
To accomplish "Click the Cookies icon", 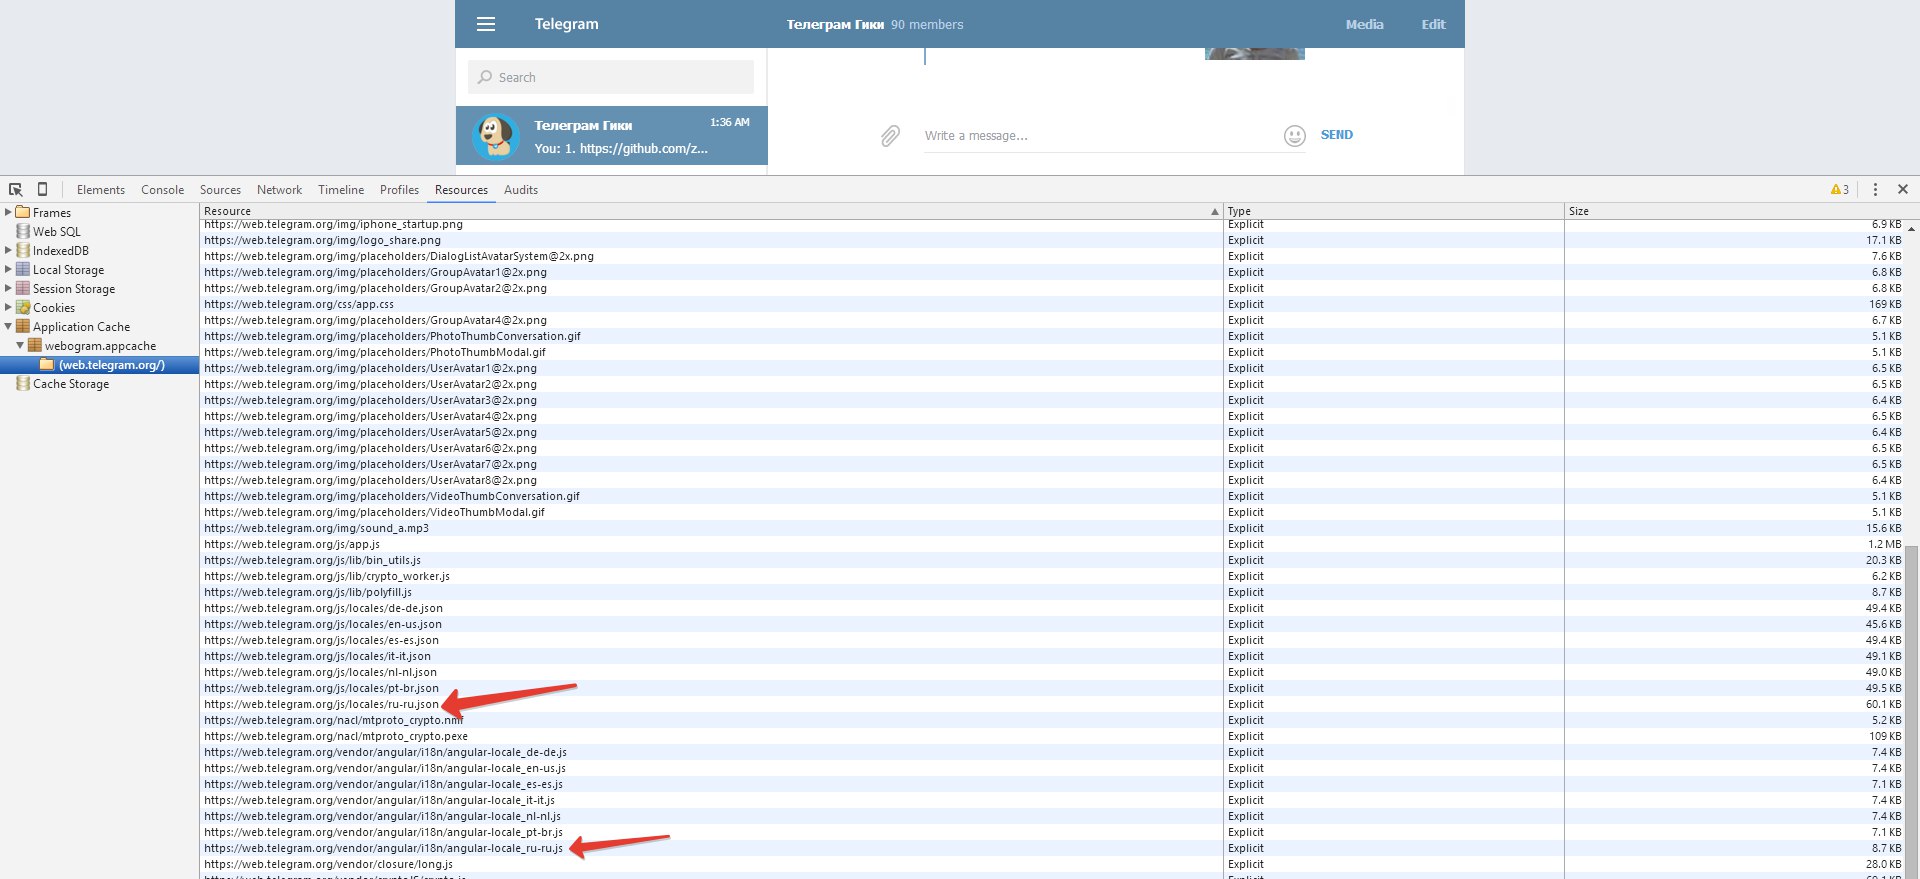I will [x=23, y=307].
